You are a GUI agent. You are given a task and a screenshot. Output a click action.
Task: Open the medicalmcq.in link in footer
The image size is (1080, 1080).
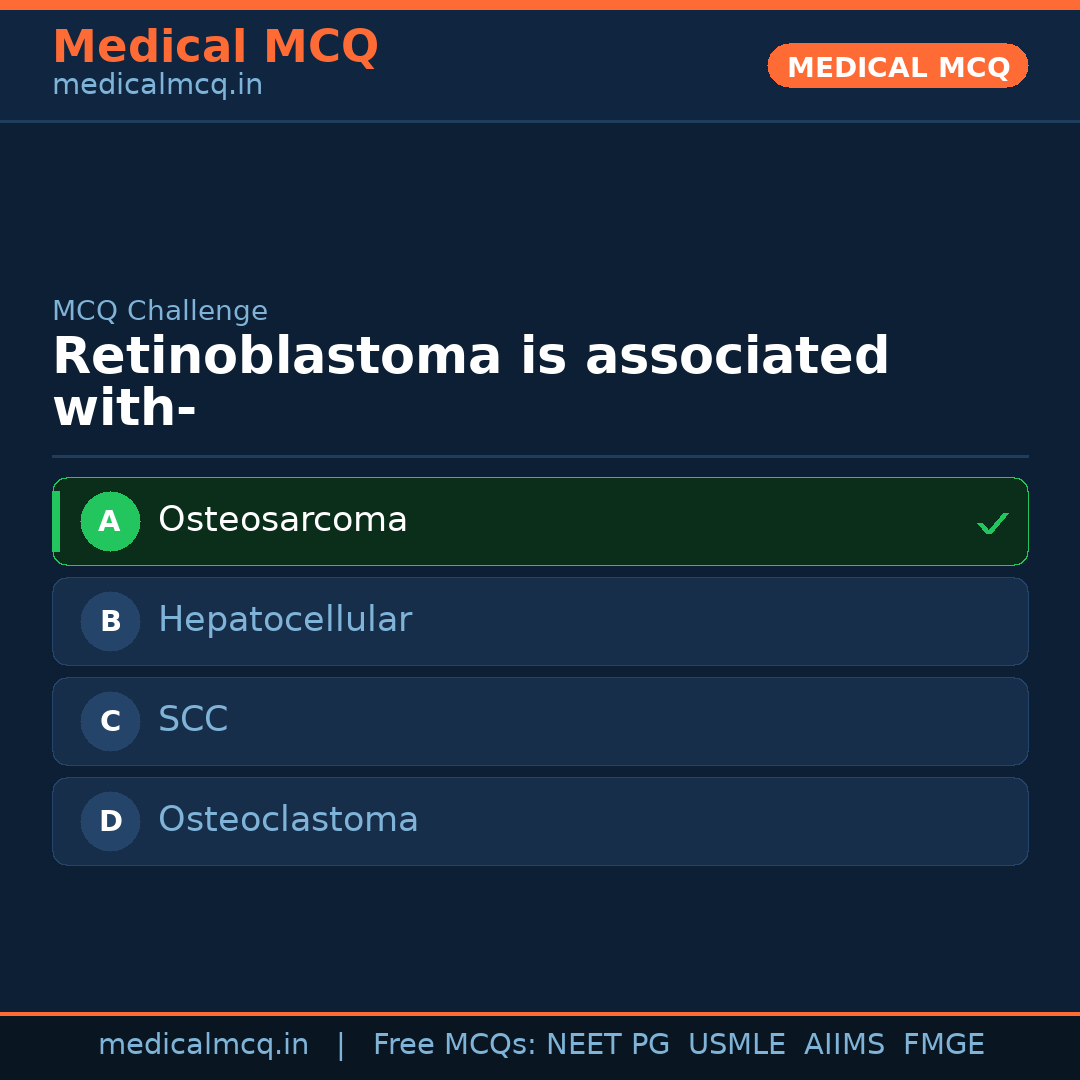pos(203,1045)
